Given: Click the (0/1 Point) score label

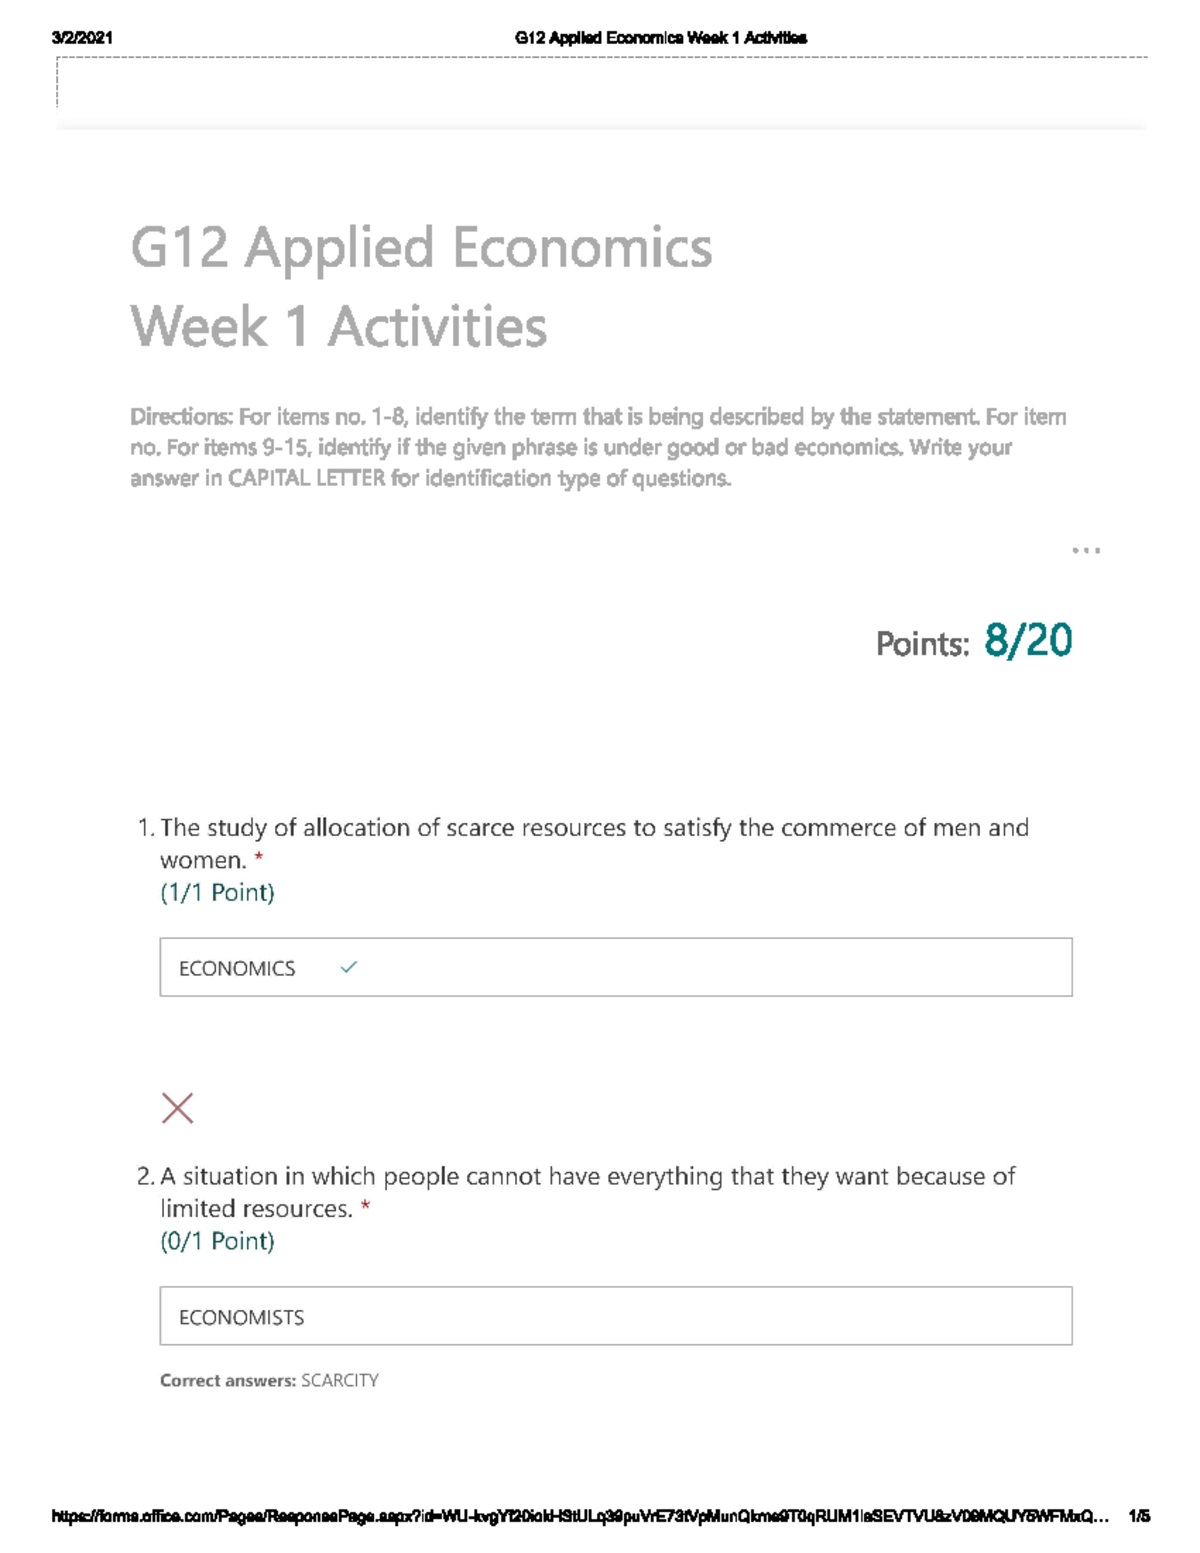Looking at the screenshot, I should pyautogui.click(x=217, y=1241).
